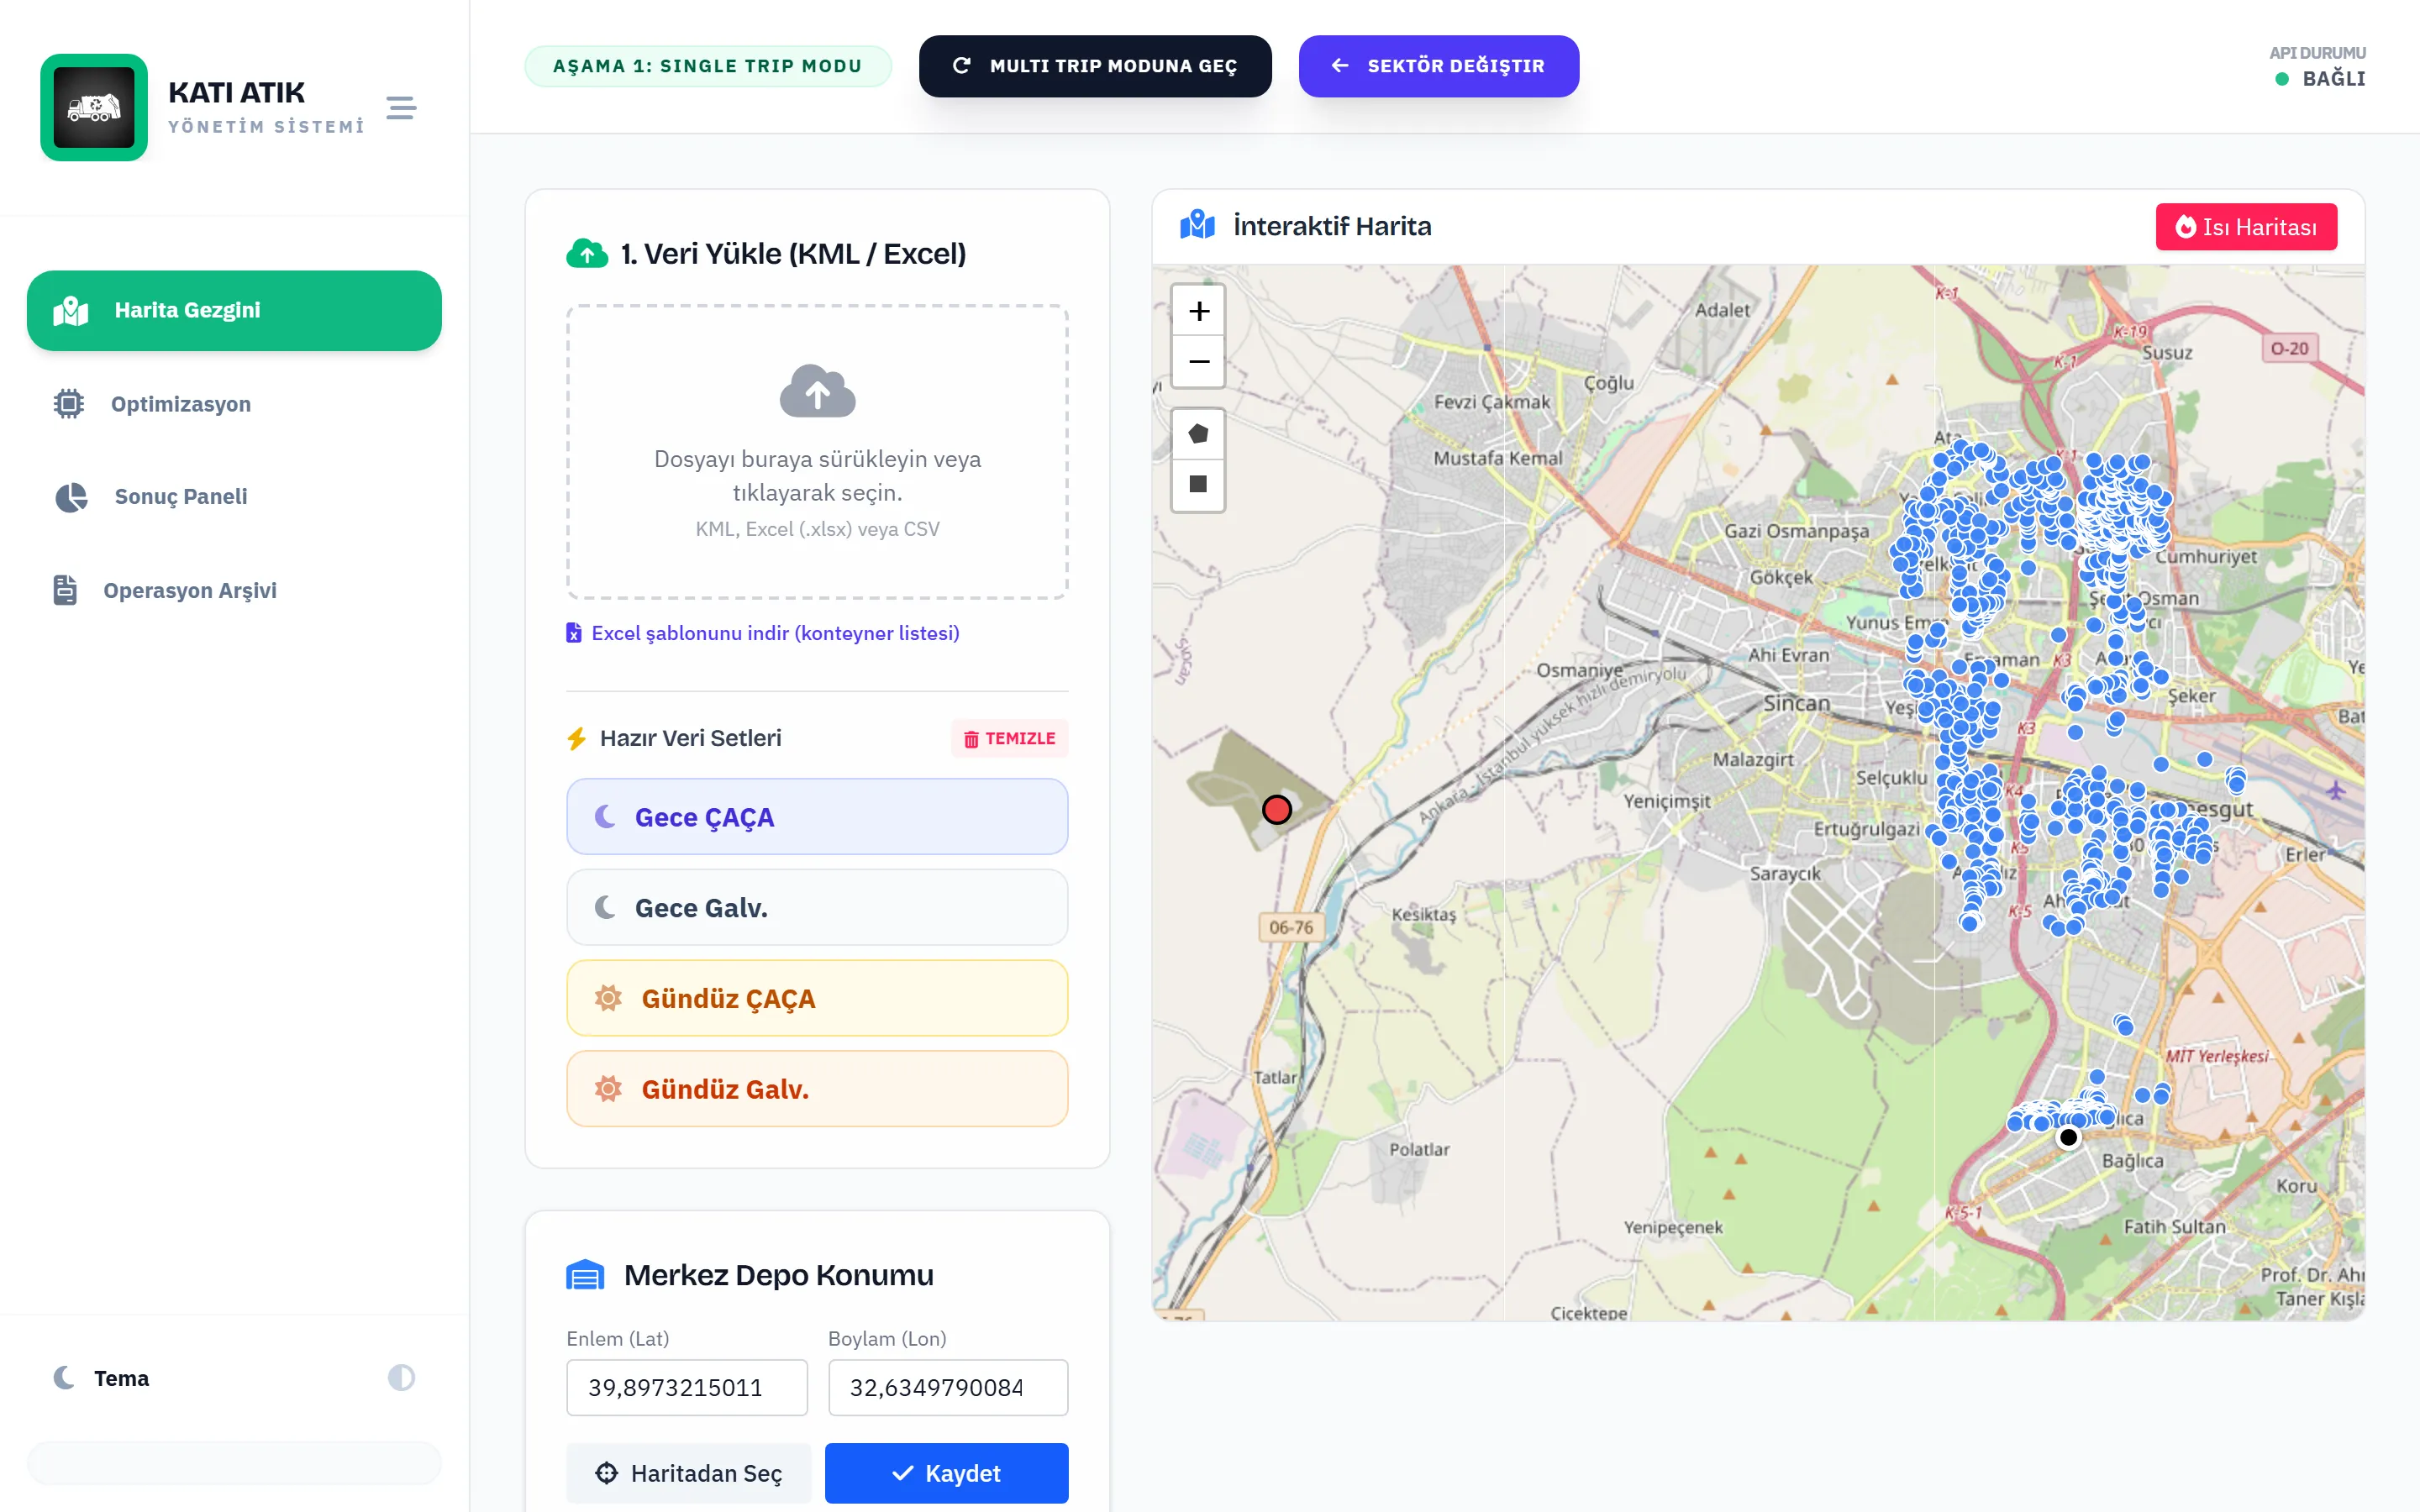Select the rectangle draw tool
The image size is (2420, 1512).
1198,484
